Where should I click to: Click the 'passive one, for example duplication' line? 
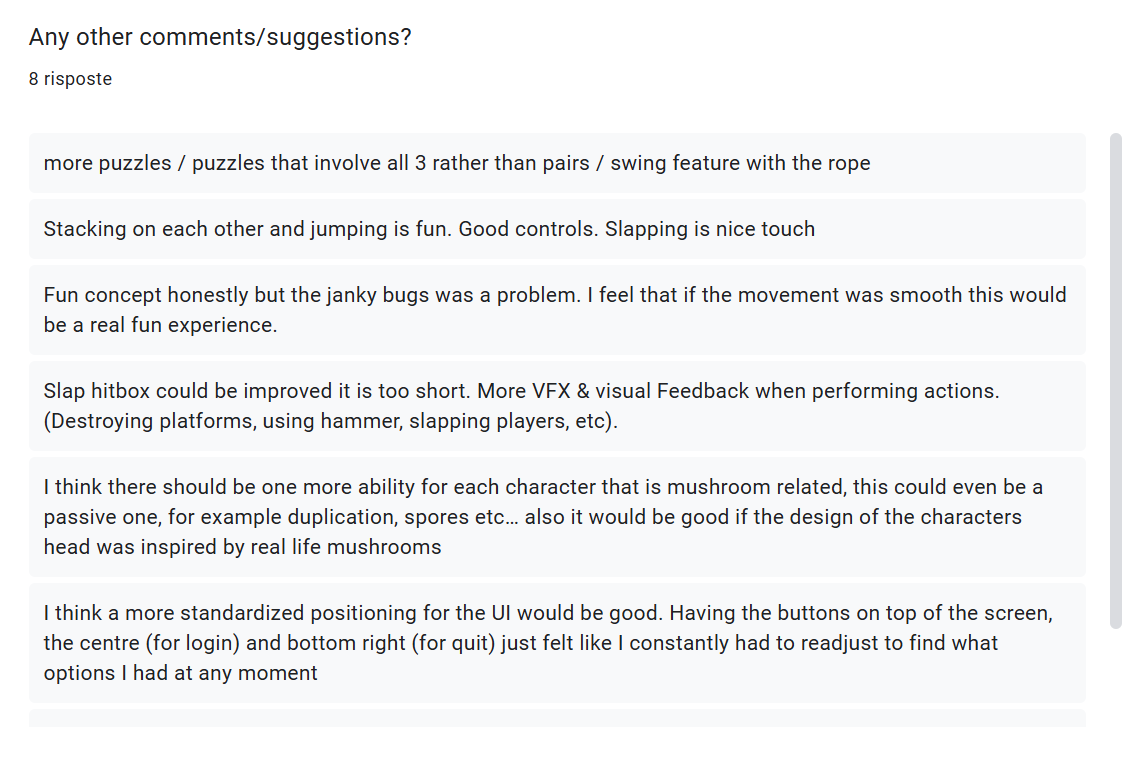[x=532, y=517]
